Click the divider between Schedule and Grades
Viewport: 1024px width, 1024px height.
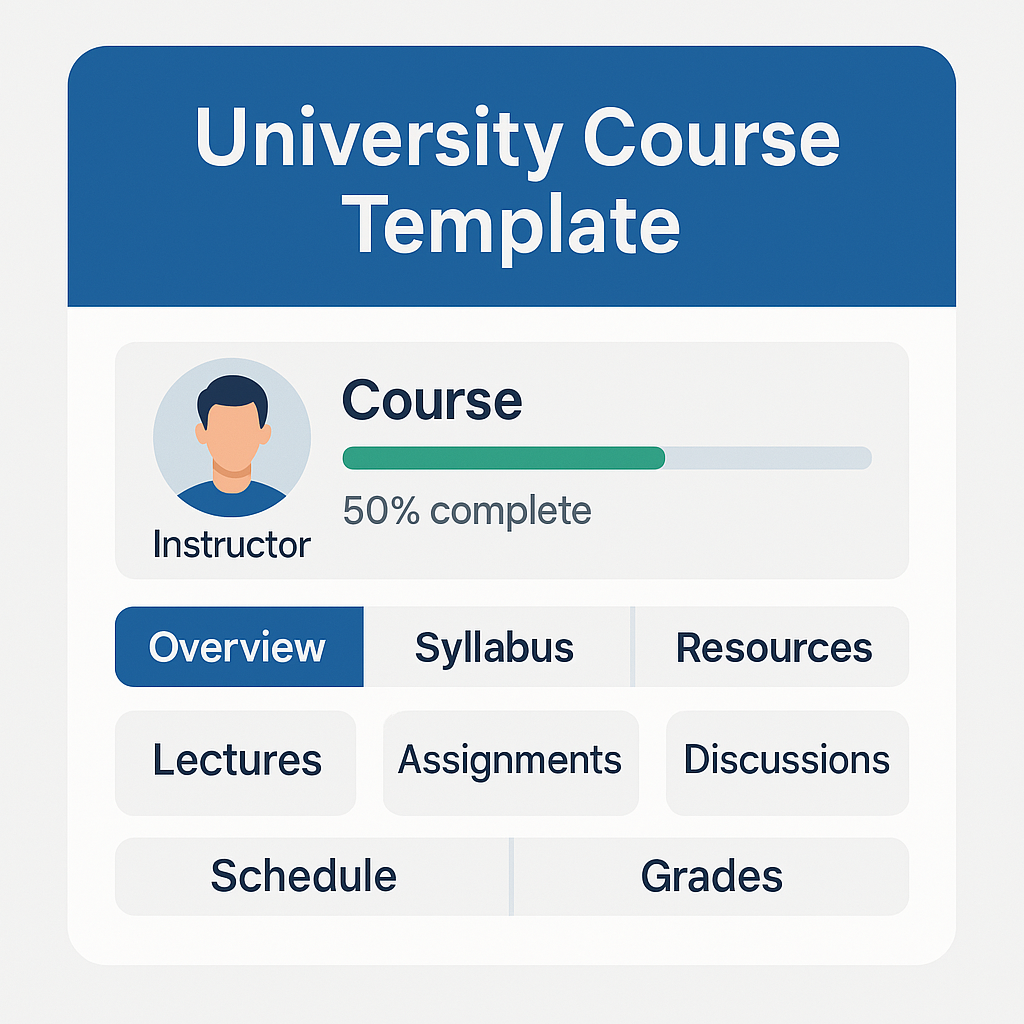pos(512,876)
